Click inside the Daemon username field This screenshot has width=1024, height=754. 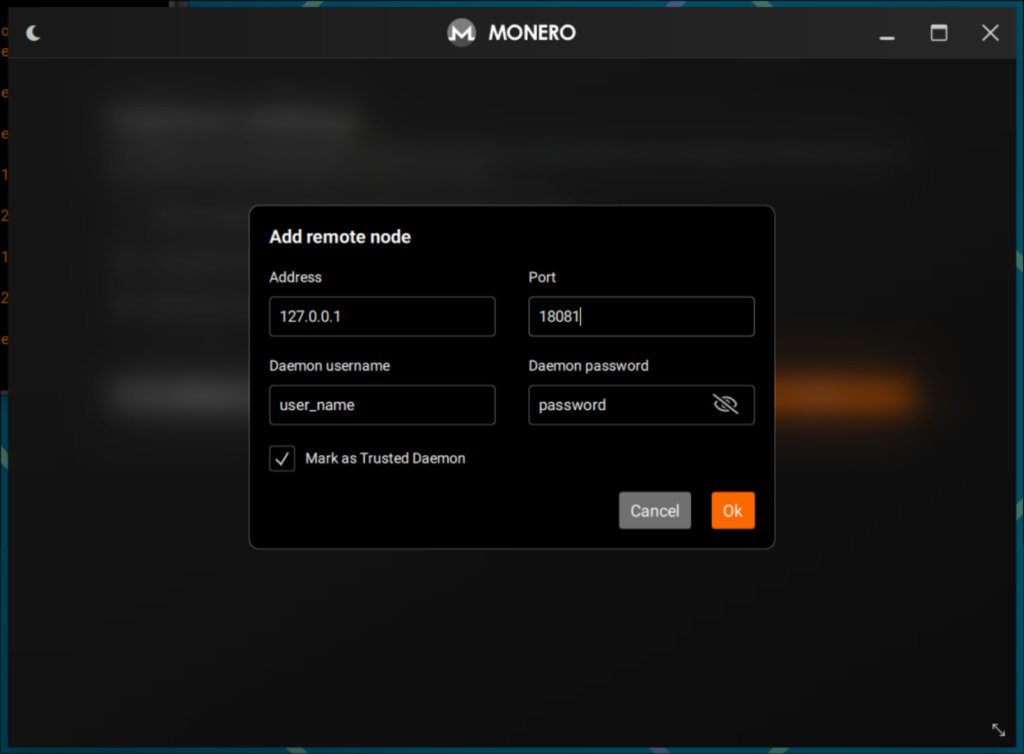tap(382, 405)
